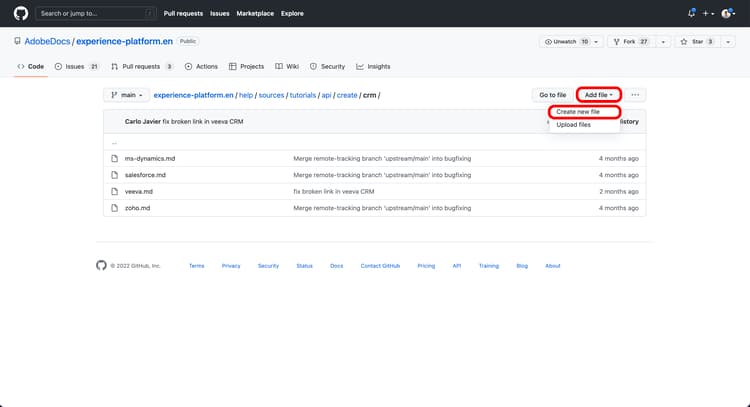Switch to the repository Security tab

pyautogui.click(x=327, y=66)
